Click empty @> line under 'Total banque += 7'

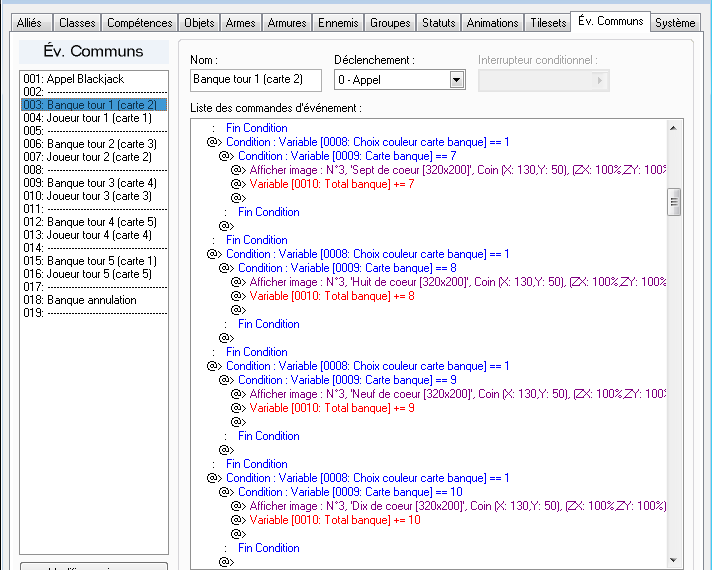point(239,198)
